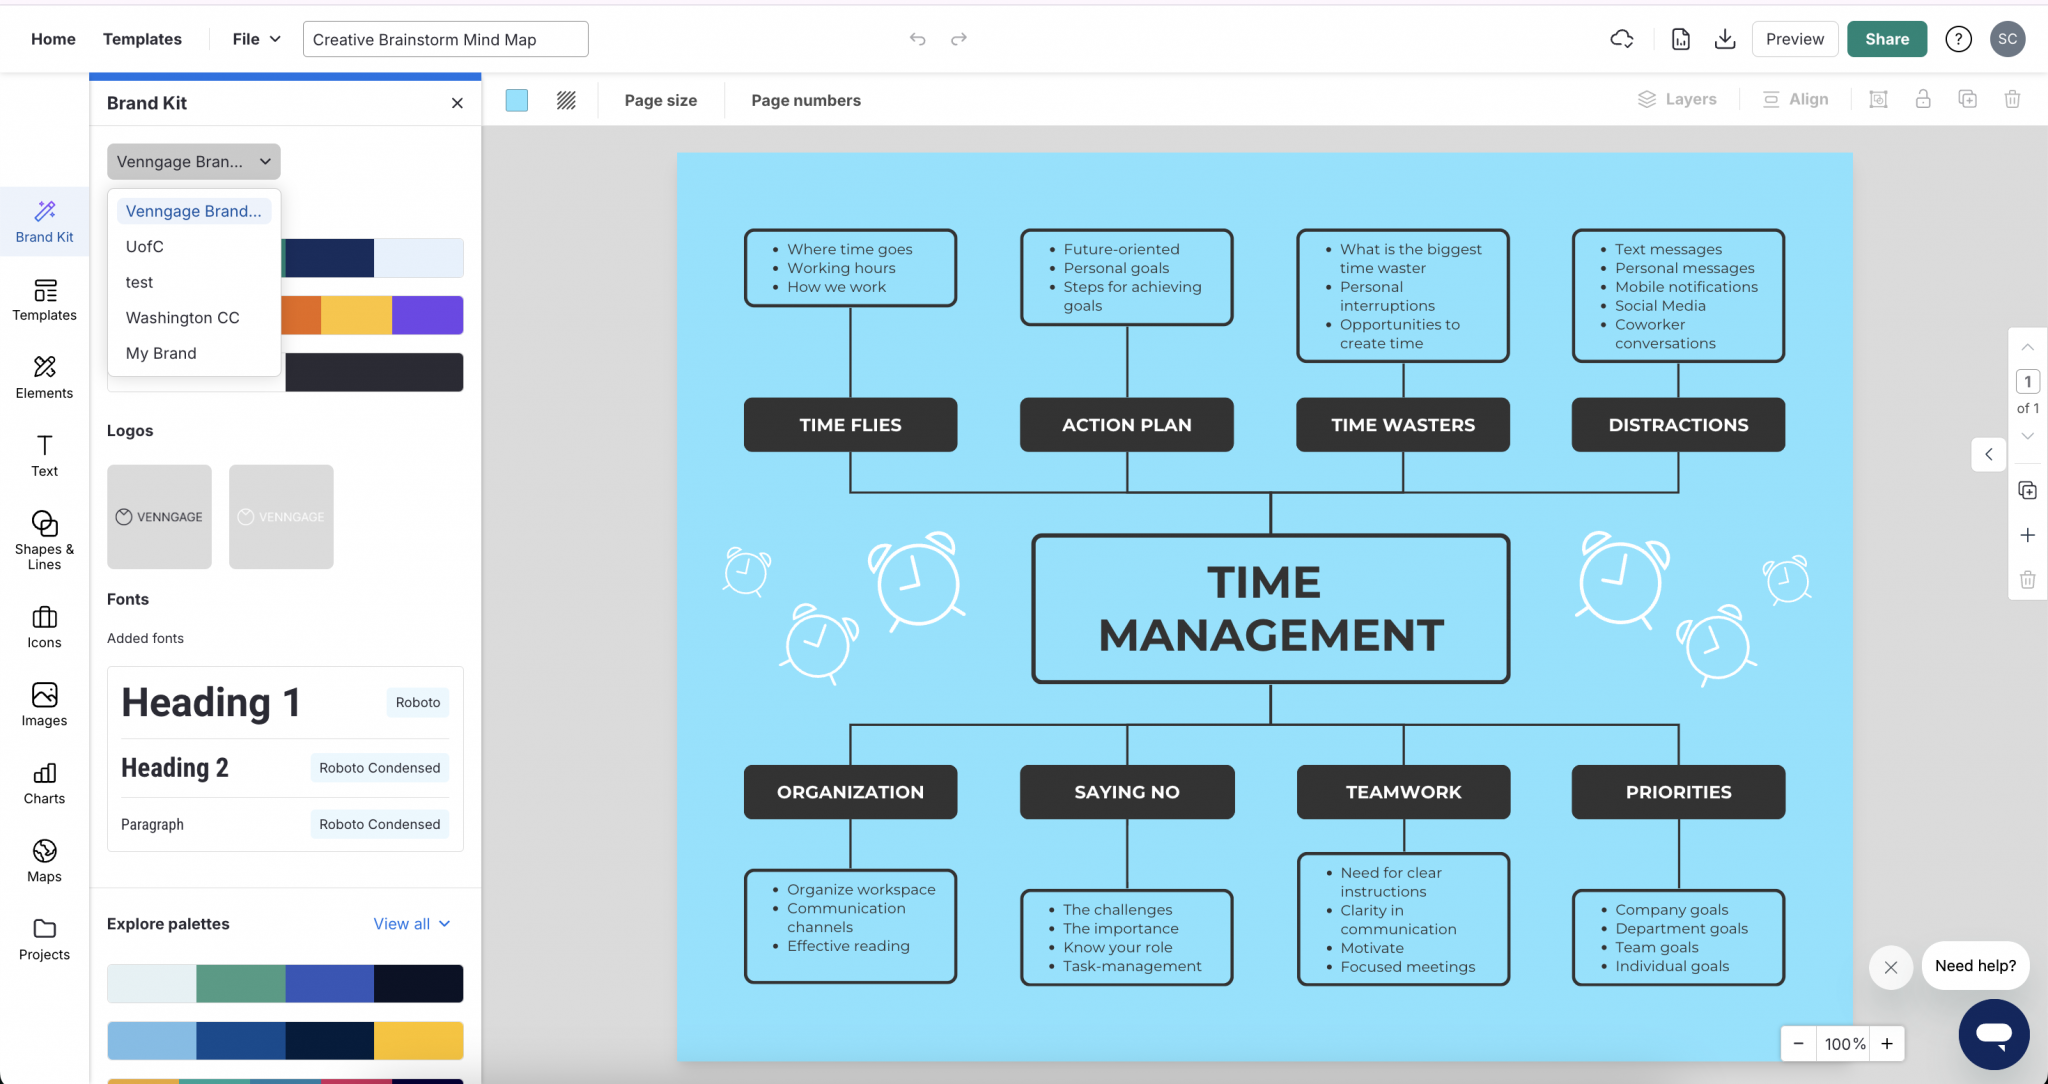Select the Shapes & Lines sidebar icon
2048x1084 pixels.
43,540
